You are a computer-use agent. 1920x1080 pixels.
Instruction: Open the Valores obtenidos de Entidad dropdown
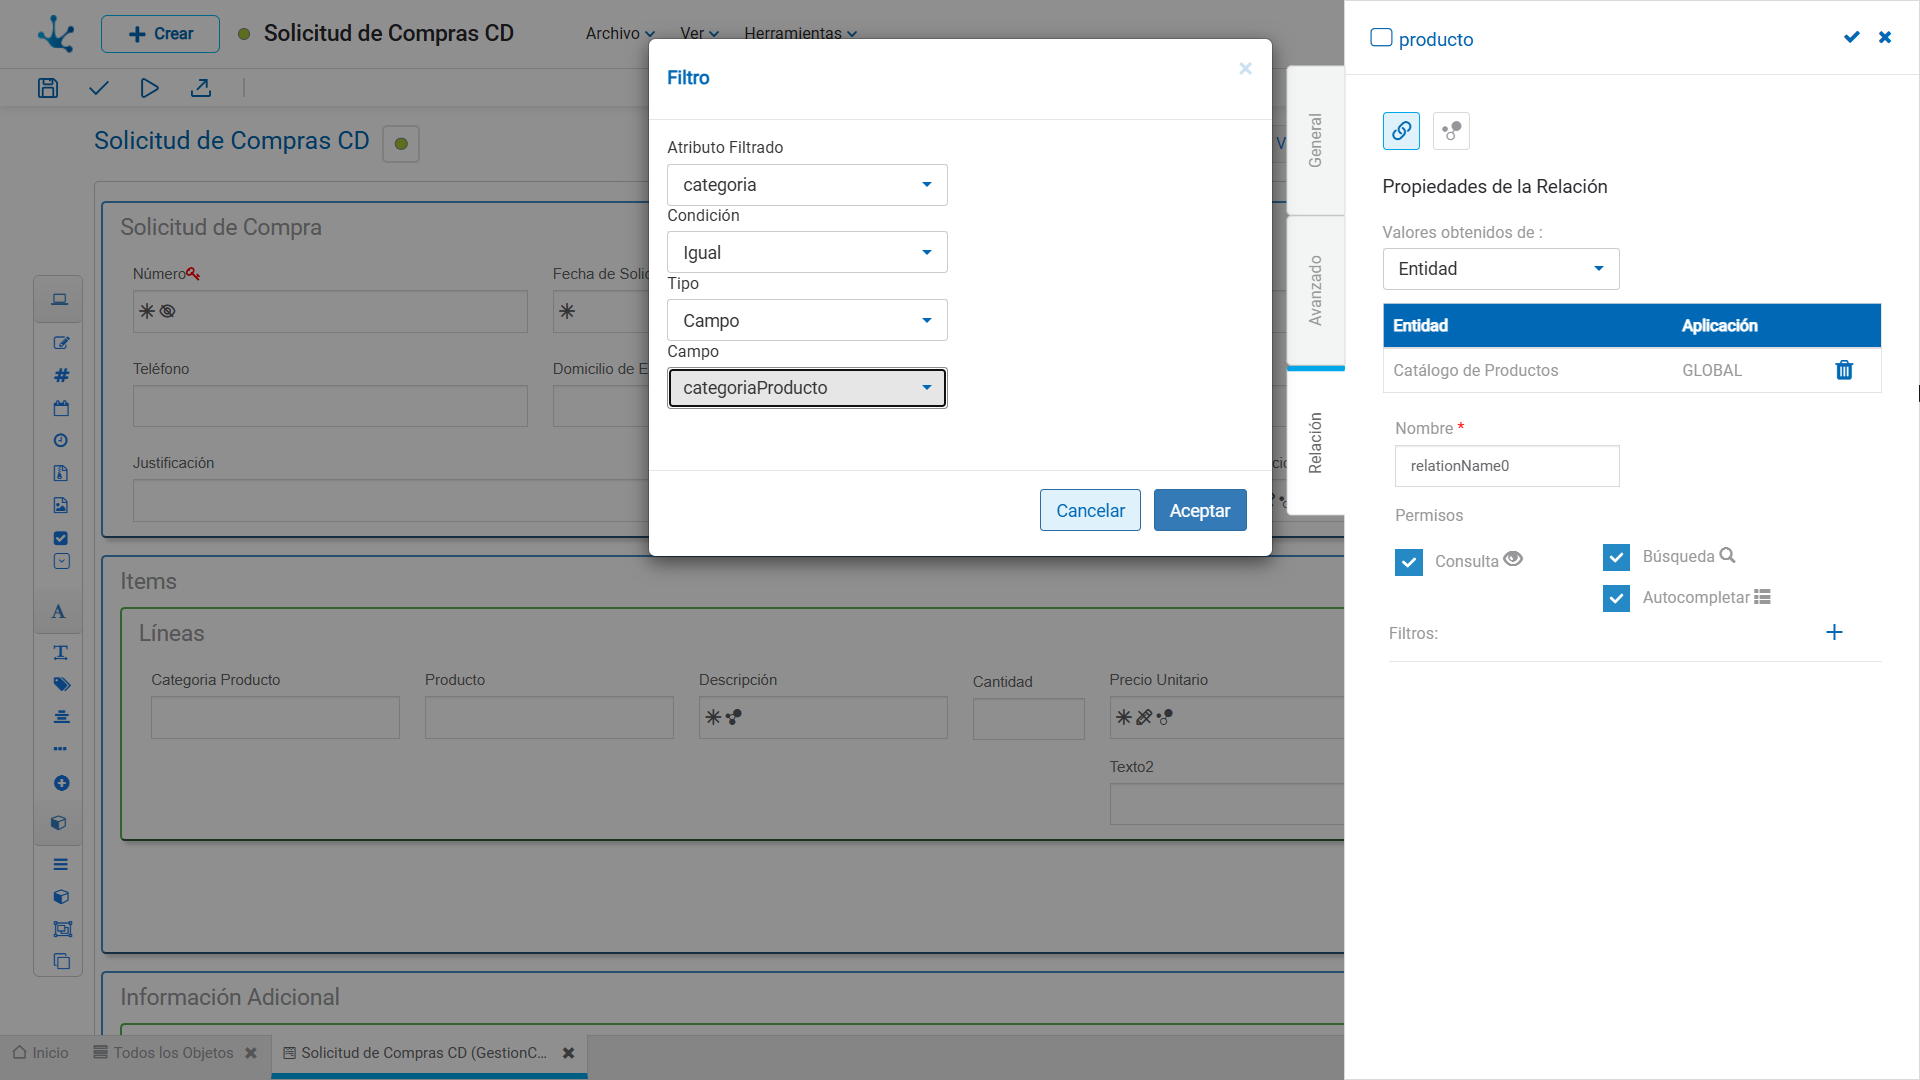point(1501,269)
